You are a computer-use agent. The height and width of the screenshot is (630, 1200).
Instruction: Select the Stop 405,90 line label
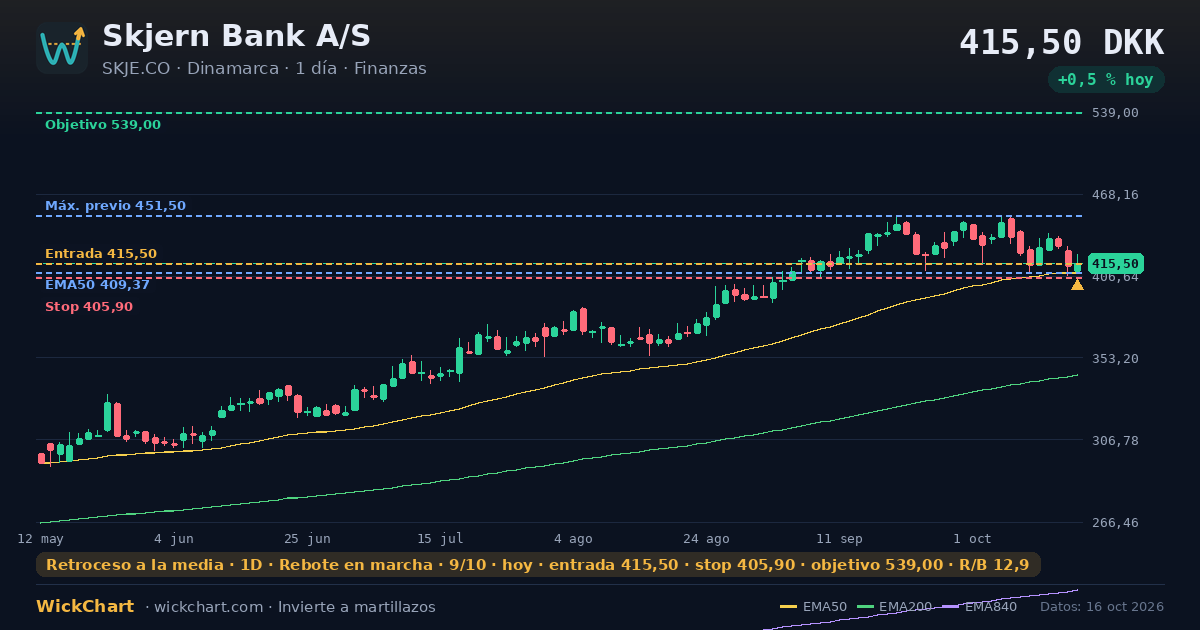[x=89, y=307]
